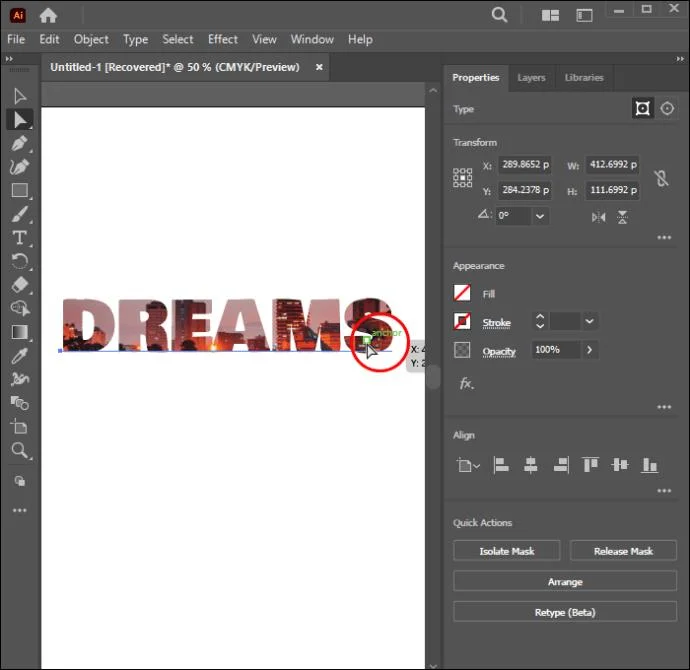Viewport: 690px width, 670px height.
Task: Show more Appearance options
Action: coord(664,407)
